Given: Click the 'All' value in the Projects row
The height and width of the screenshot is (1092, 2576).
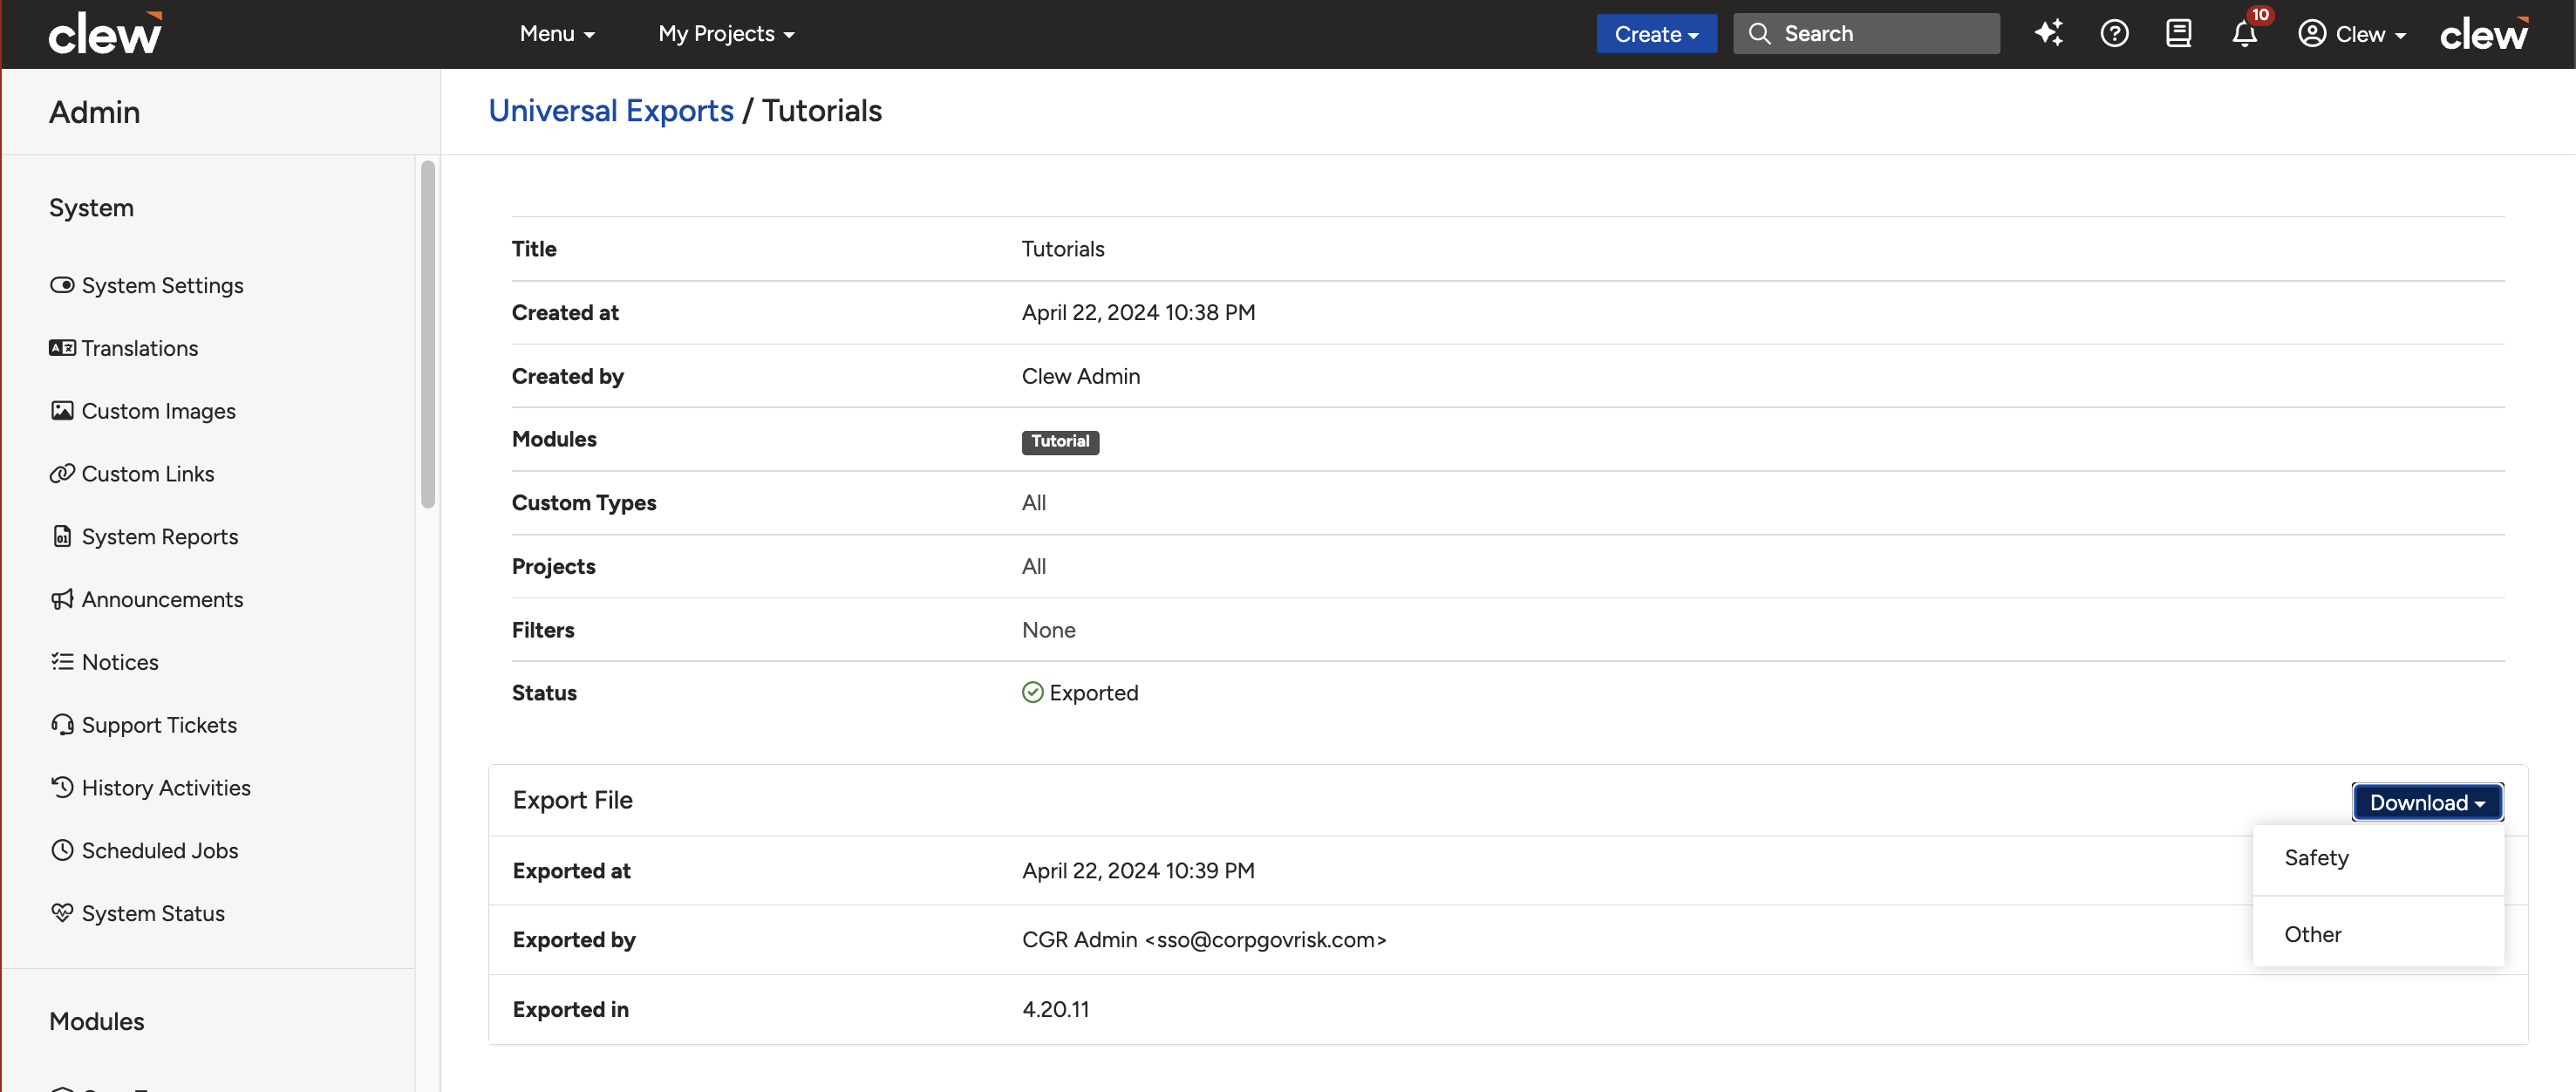Looking at the screenshot, I should [x=1034, y=566].
